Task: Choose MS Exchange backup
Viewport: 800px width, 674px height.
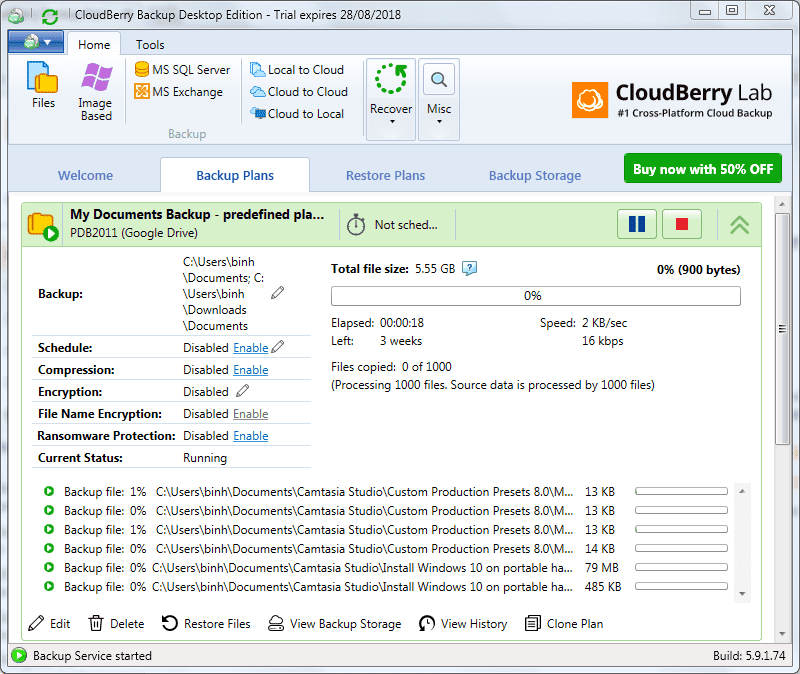Action: coord(179,92)
